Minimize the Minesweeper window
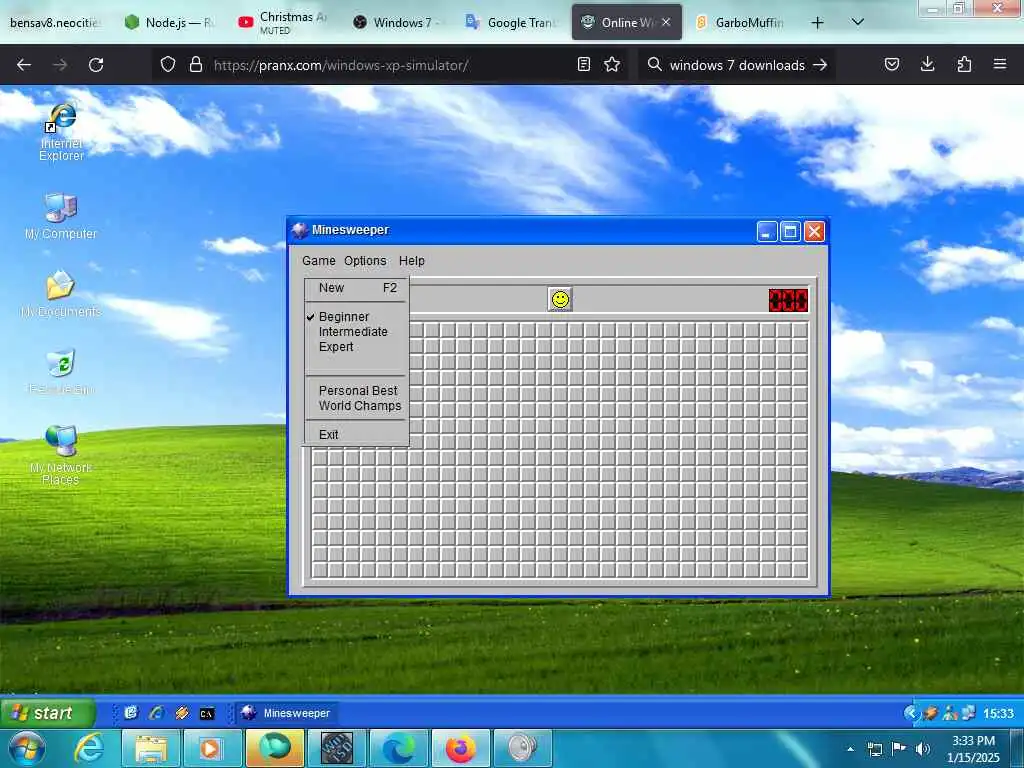Viewport: 1024px width, 768px height. pos(767,231)
